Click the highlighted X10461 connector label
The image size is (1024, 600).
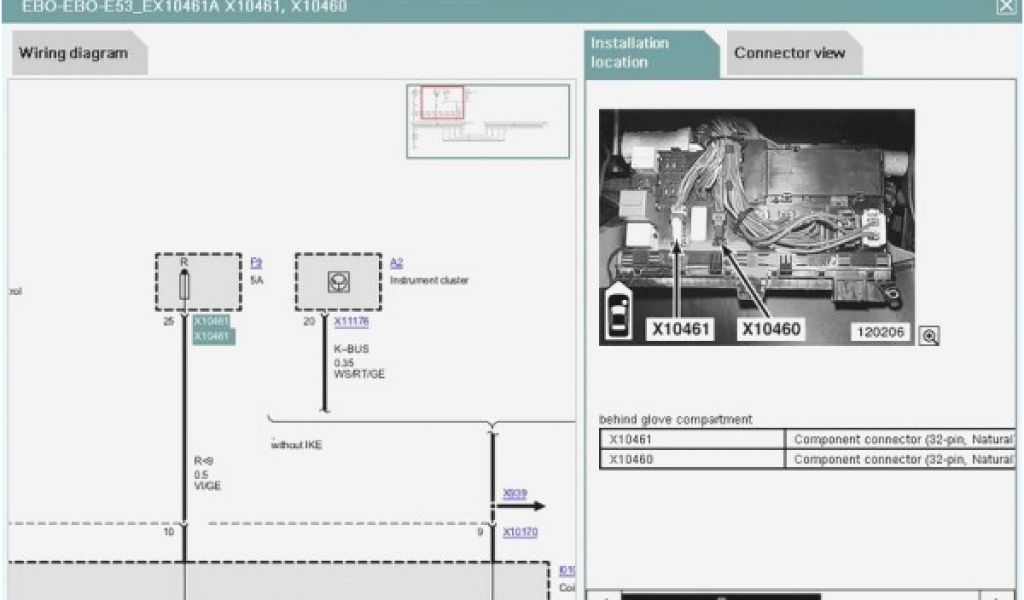[212, 322]
